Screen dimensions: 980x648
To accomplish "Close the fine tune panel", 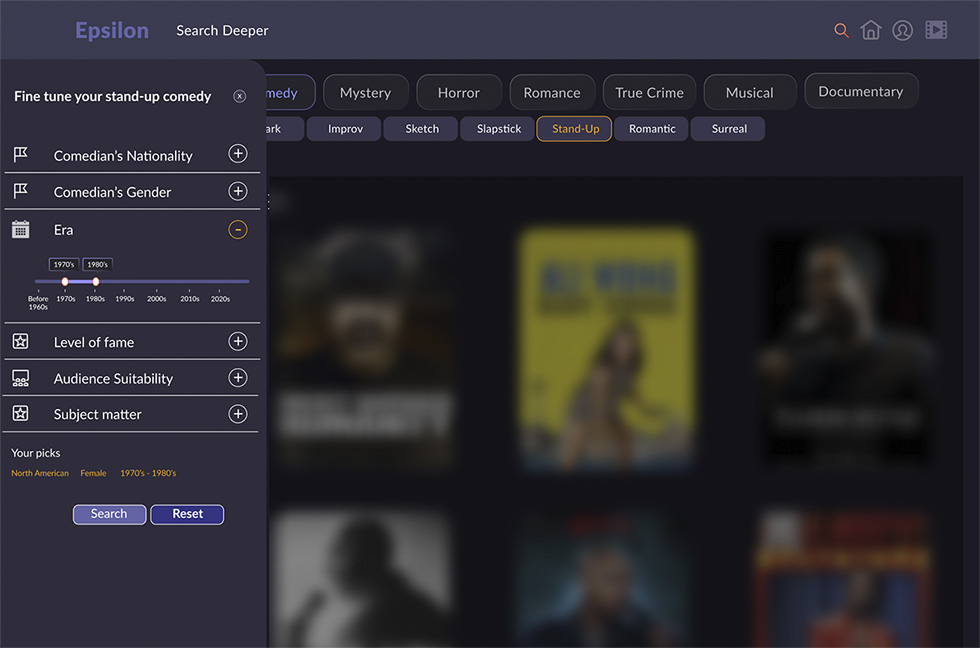I will point(239,97).
